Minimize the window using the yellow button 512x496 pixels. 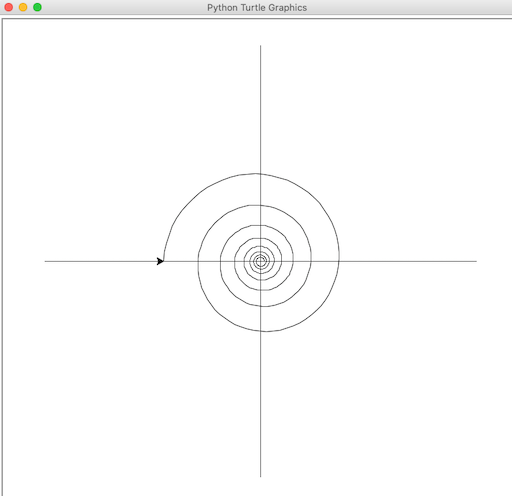(x=23, y=7)
